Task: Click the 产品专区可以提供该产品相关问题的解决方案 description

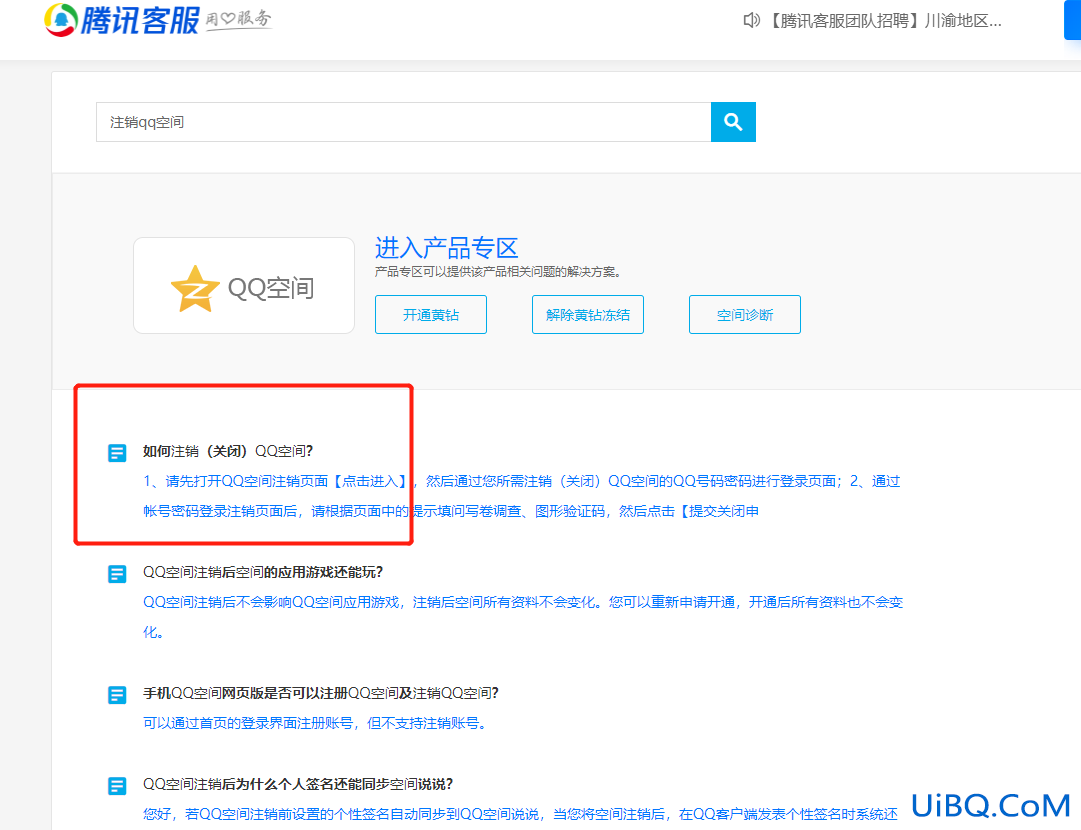Action: 498,272
